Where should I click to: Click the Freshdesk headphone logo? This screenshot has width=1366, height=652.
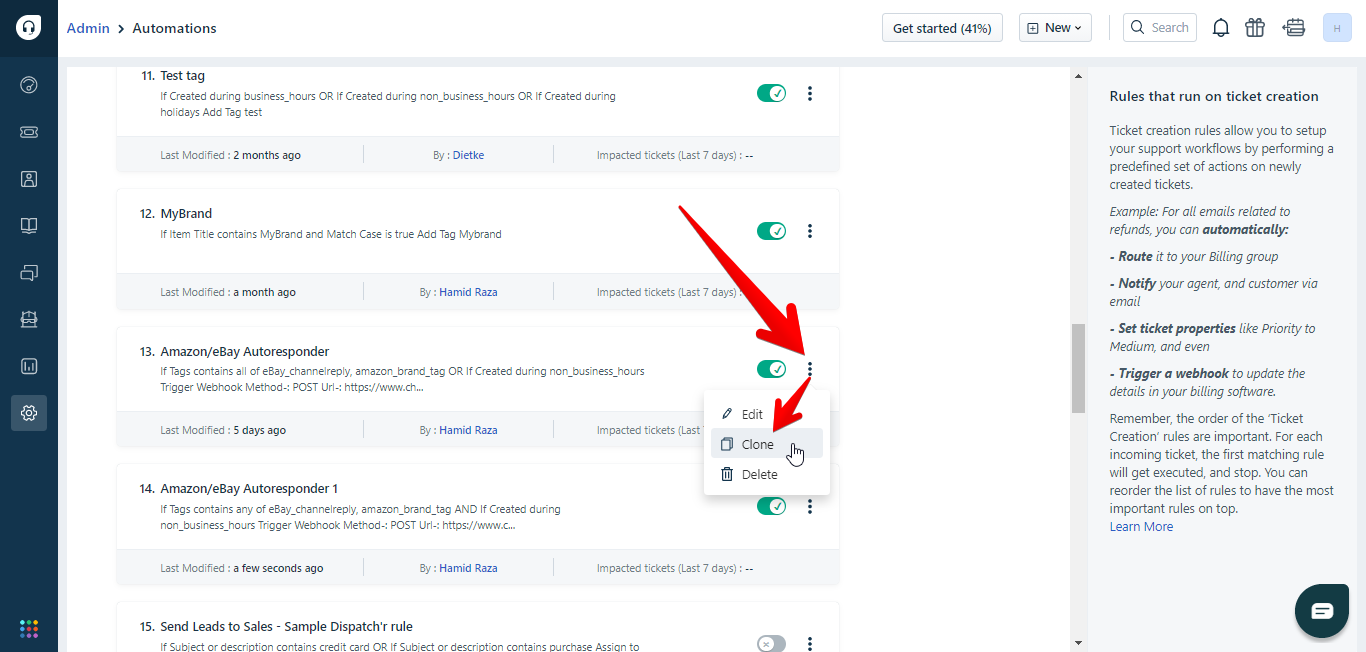click(x=29, y=28)
